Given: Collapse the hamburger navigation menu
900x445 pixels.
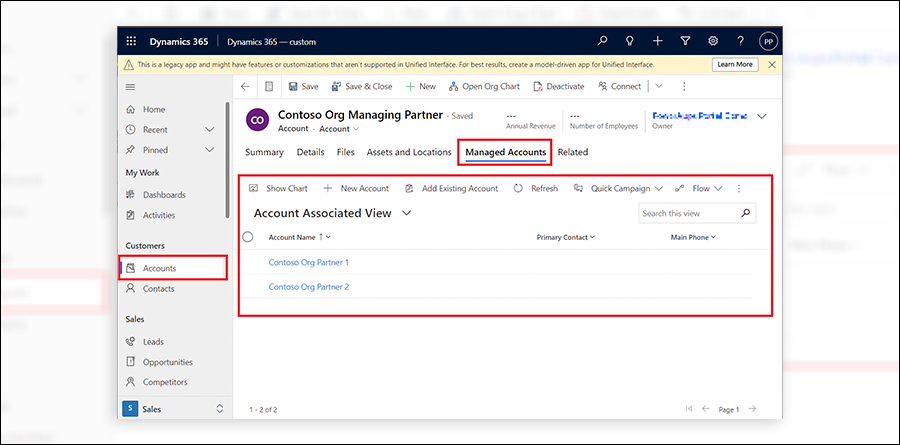Looking at the screenshot, I should (x=130, y=87).
